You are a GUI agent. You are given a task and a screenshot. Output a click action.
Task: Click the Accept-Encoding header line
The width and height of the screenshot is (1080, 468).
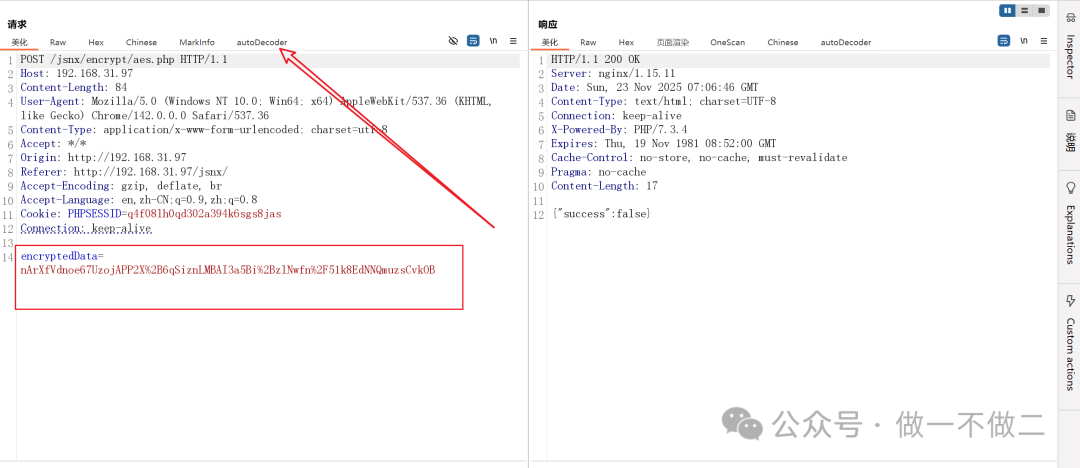[121, 186]
